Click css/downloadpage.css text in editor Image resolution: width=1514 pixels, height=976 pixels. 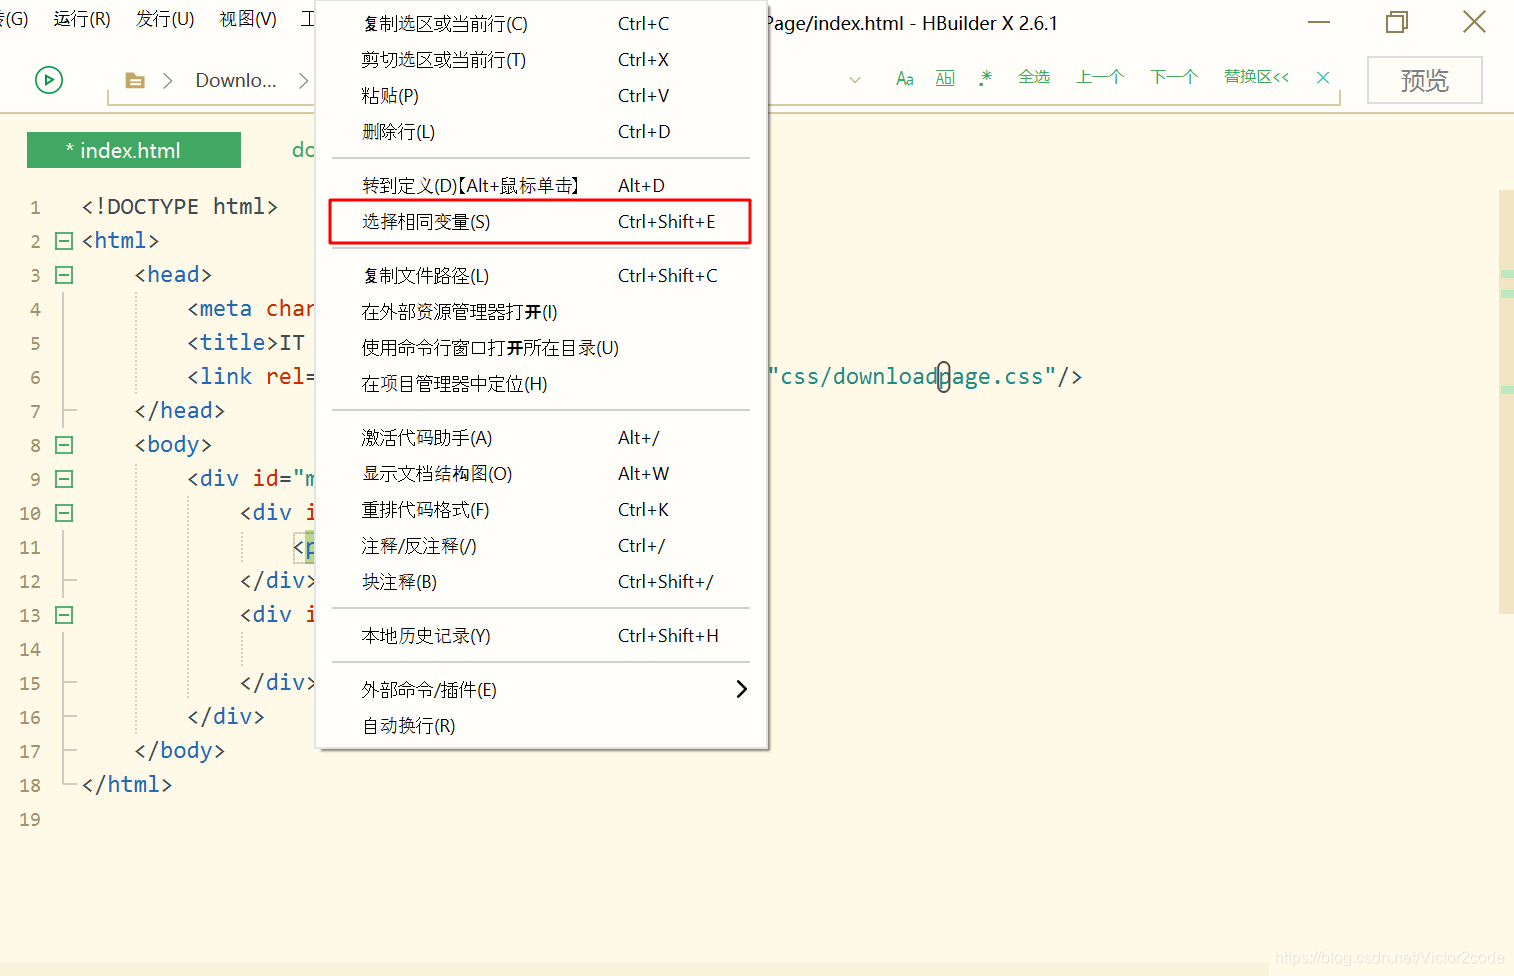coord(911,377)
